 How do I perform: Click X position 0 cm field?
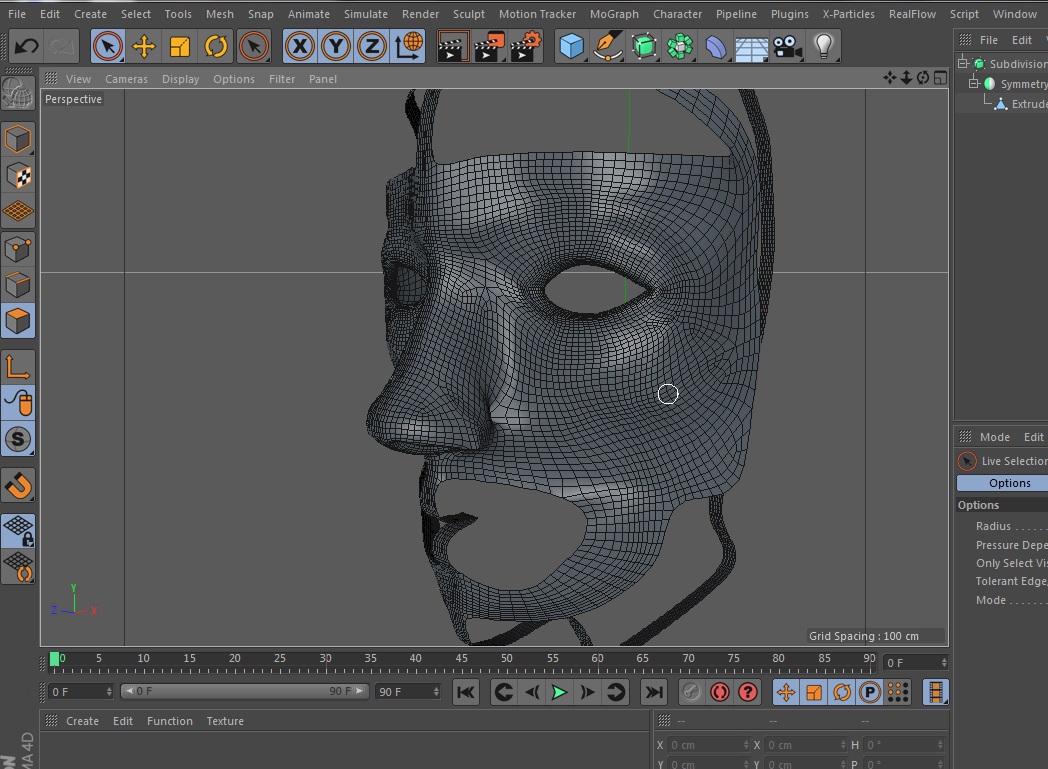point(708,745)
